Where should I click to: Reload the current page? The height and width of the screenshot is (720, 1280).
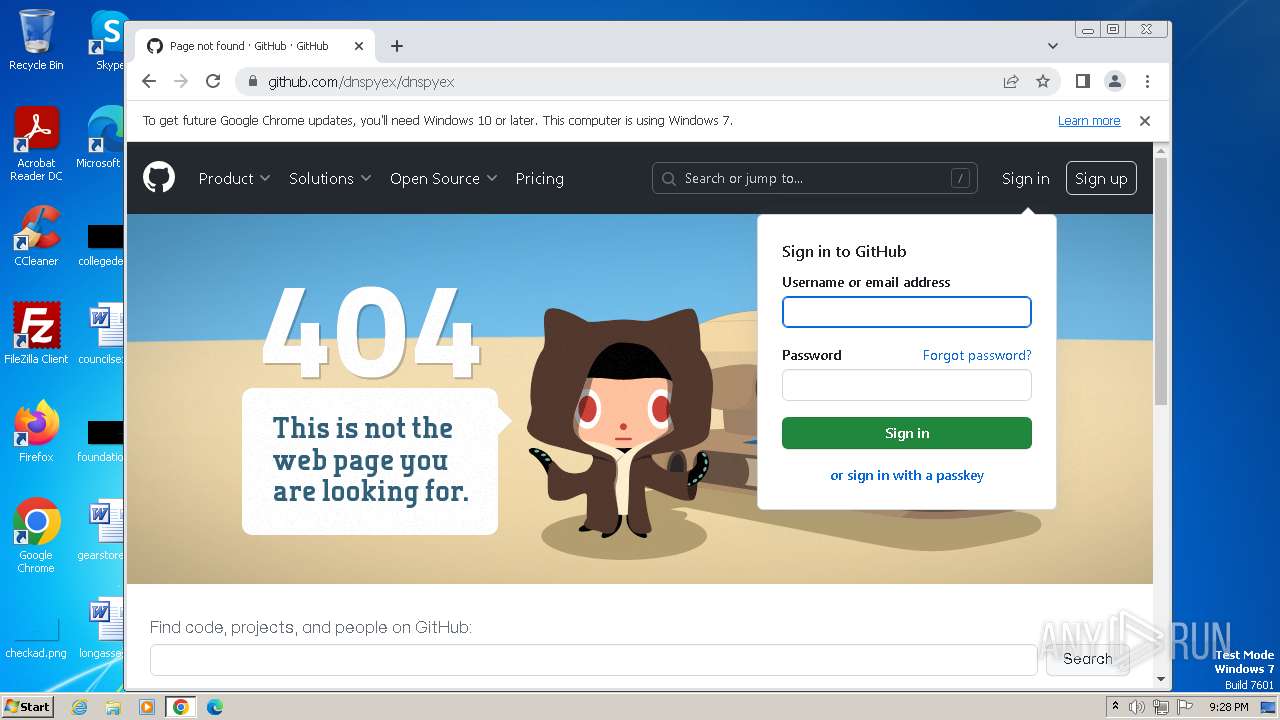click(213, 81)
